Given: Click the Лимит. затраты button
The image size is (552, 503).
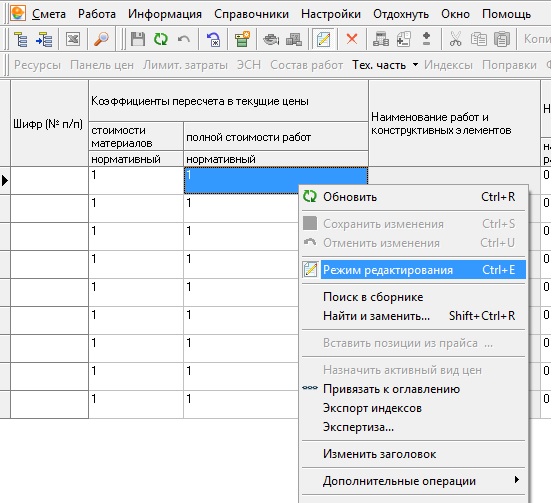Looking at the screenshot, I should click(x=185, y=65).
